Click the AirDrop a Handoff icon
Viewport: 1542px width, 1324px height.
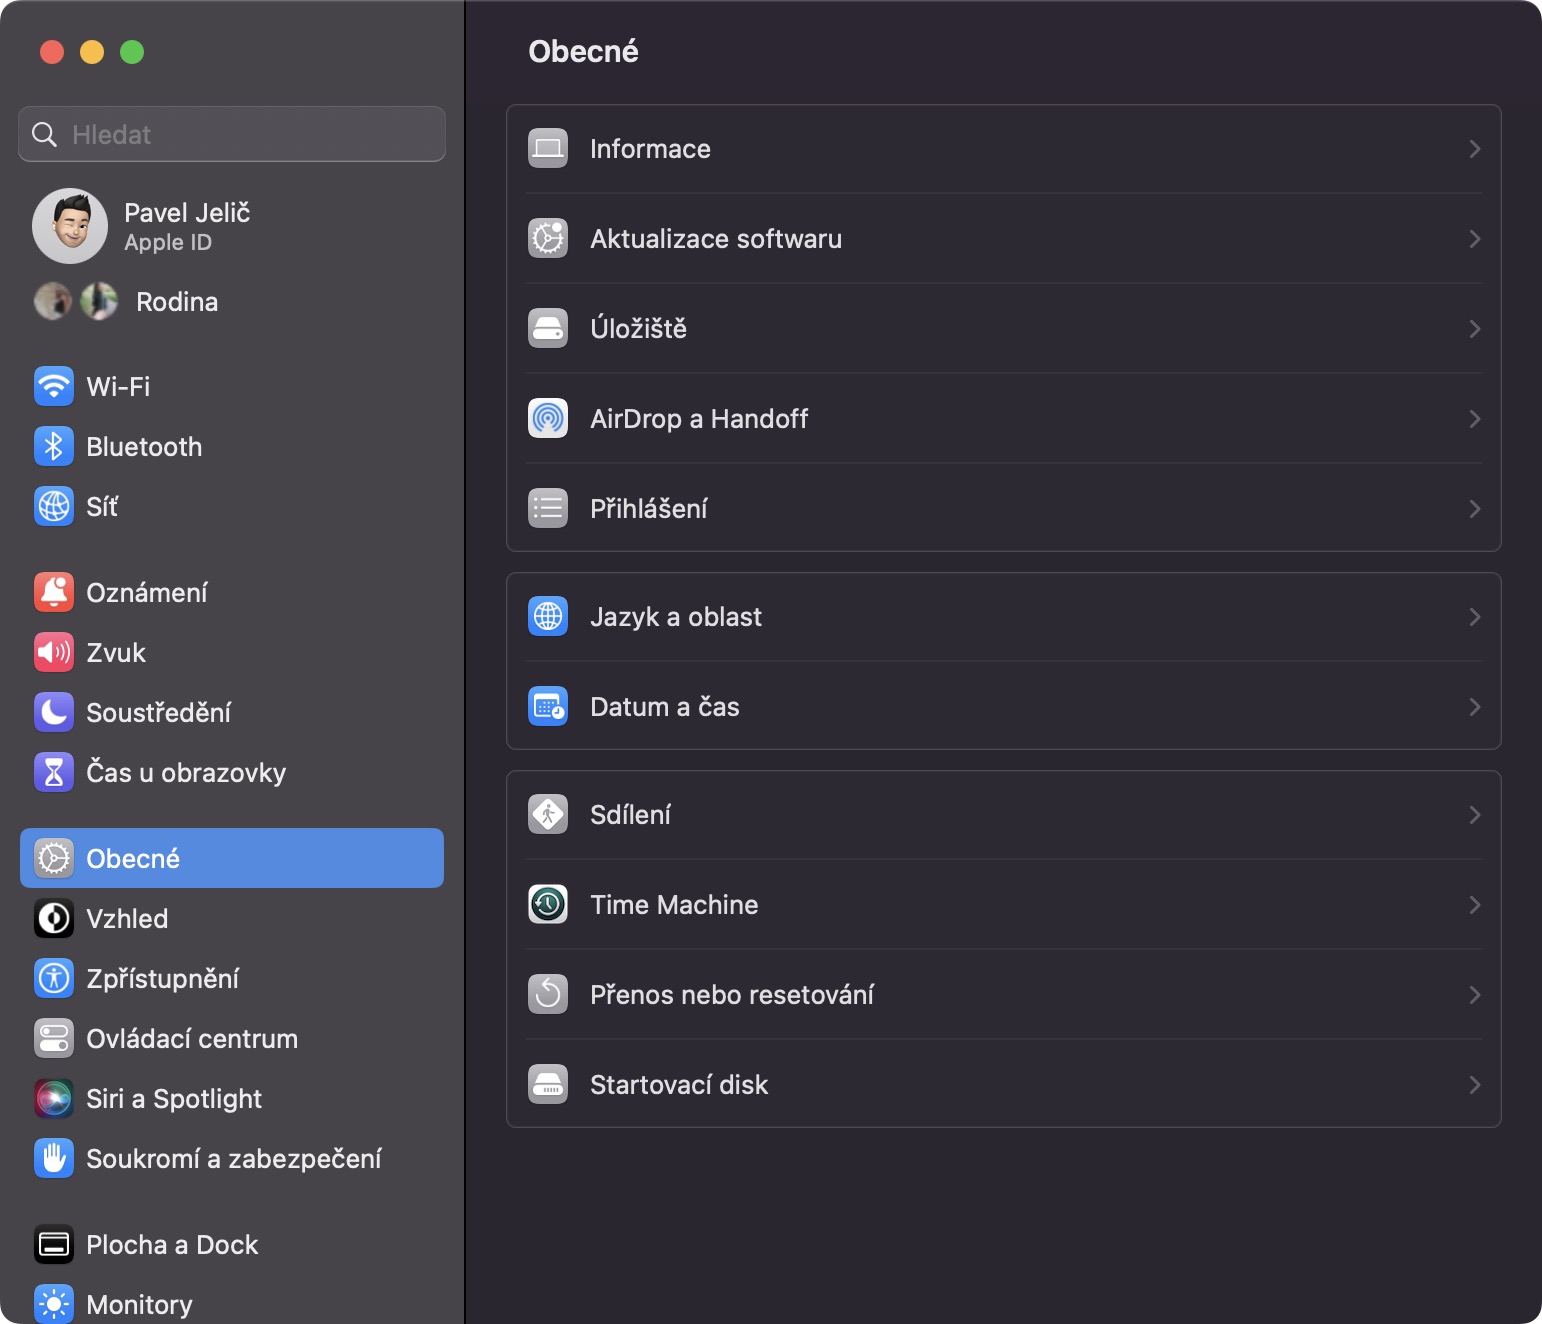(548, 419)
